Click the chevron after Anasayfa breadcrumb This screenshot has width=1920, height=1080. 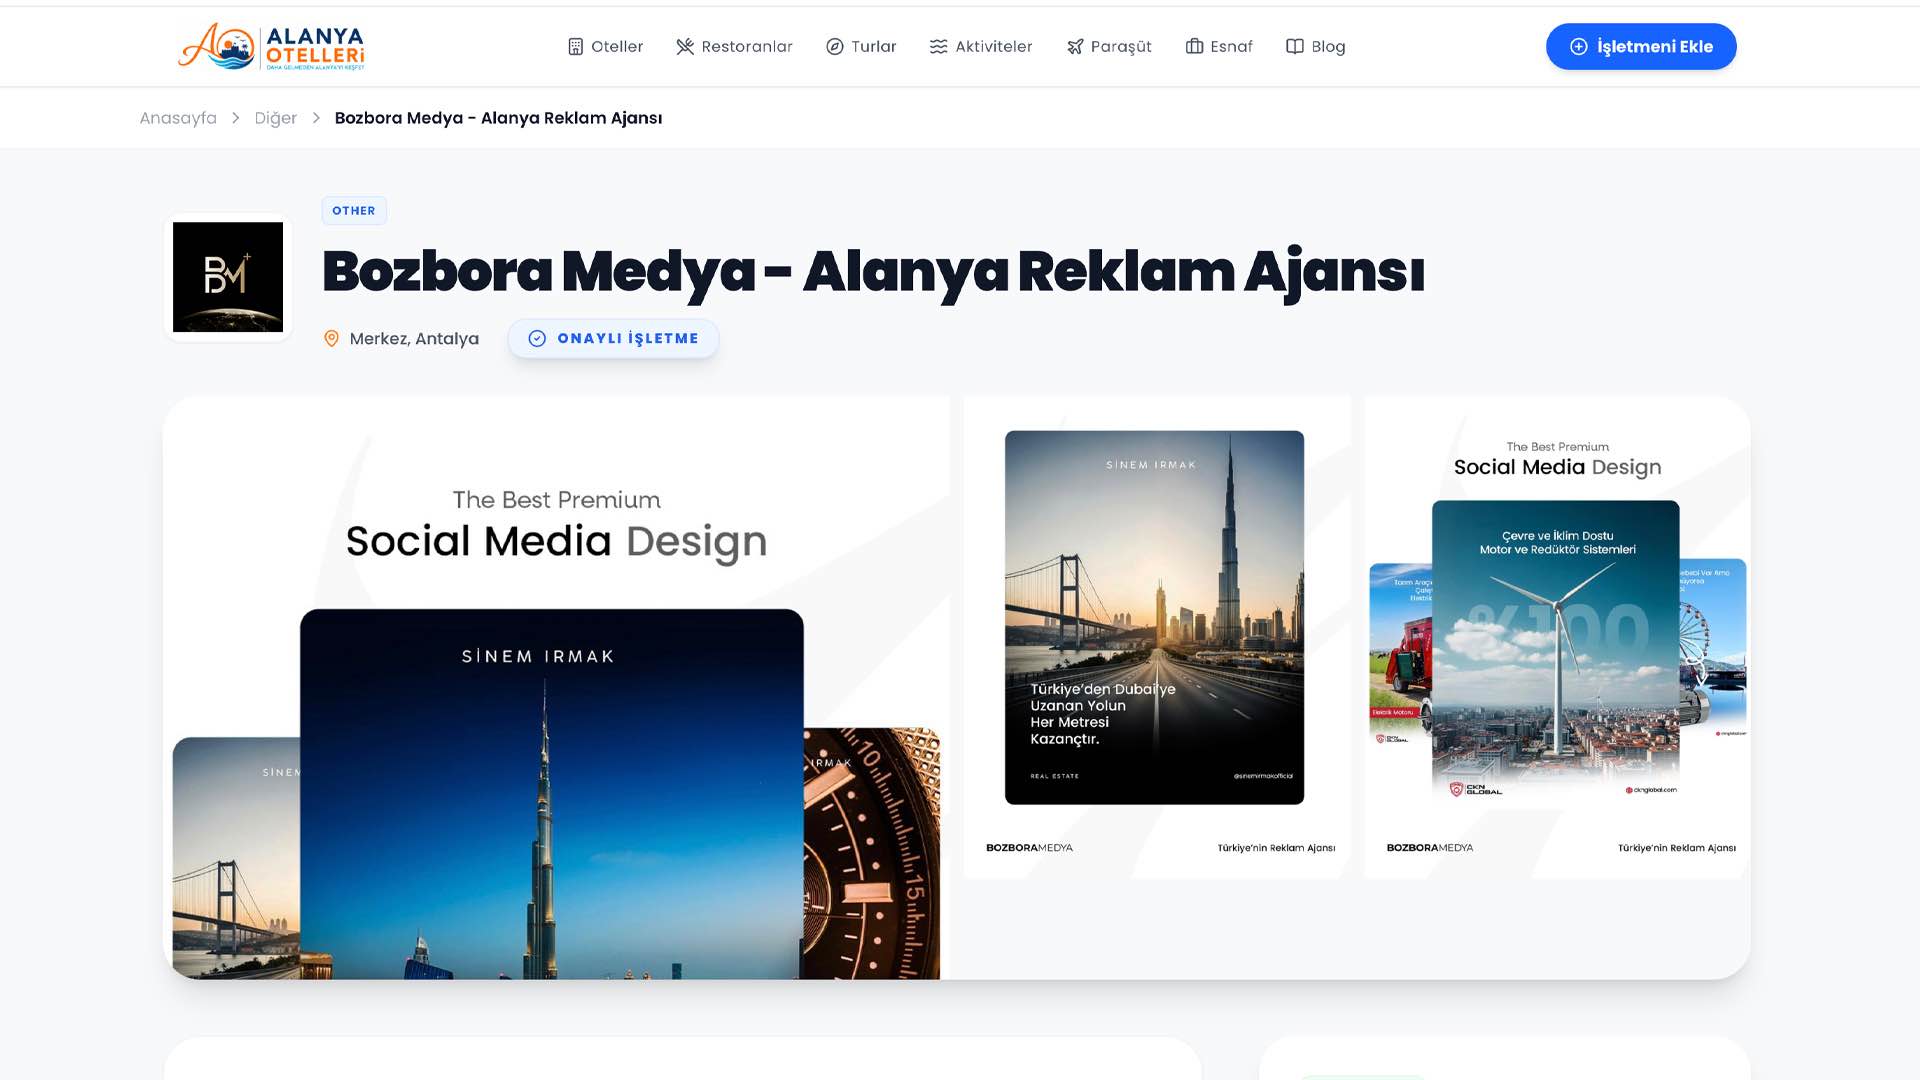[236, 118]
